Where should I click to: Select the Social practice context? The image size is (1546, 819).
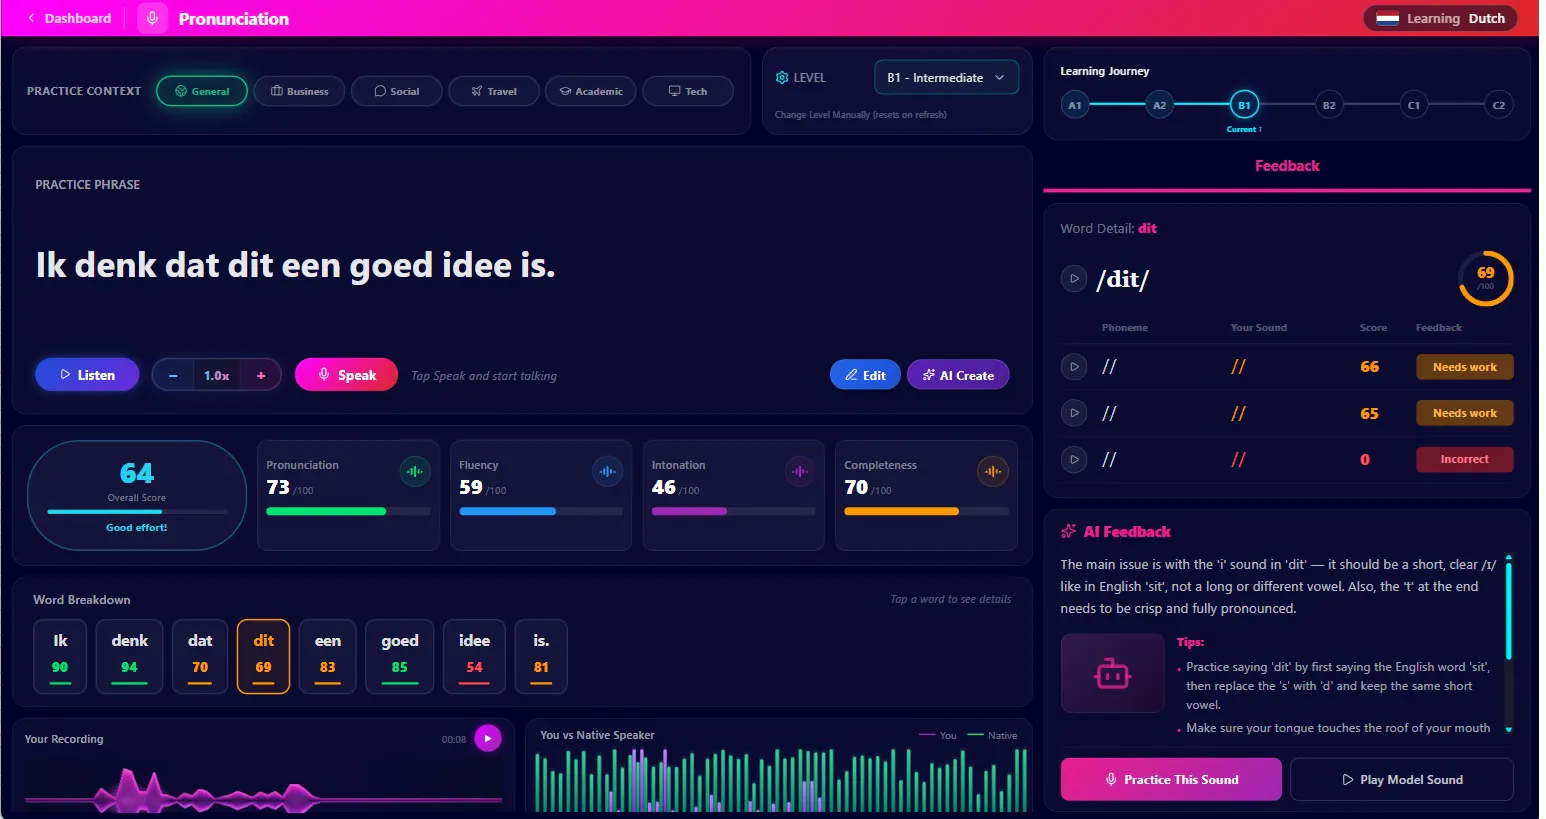(396, 91)
